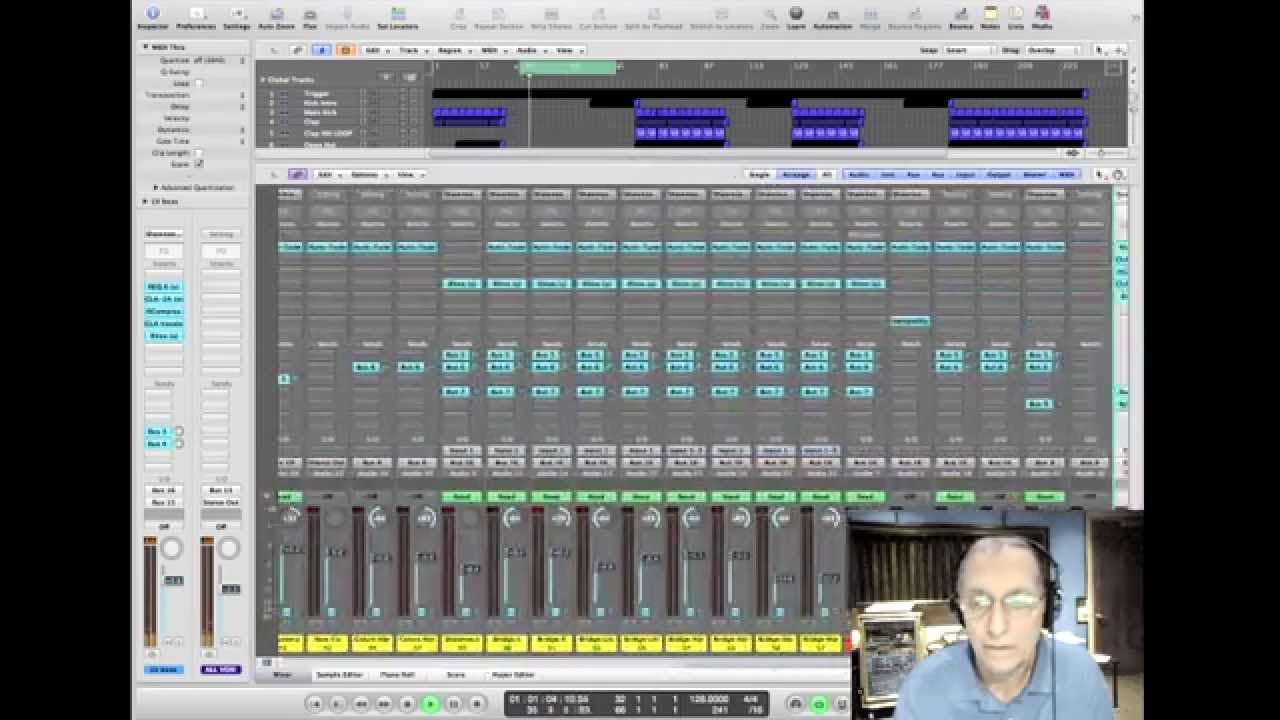This screenshot has height=720, width=1280.
Task: Click the transport Forward button
Action: [384, 704]
